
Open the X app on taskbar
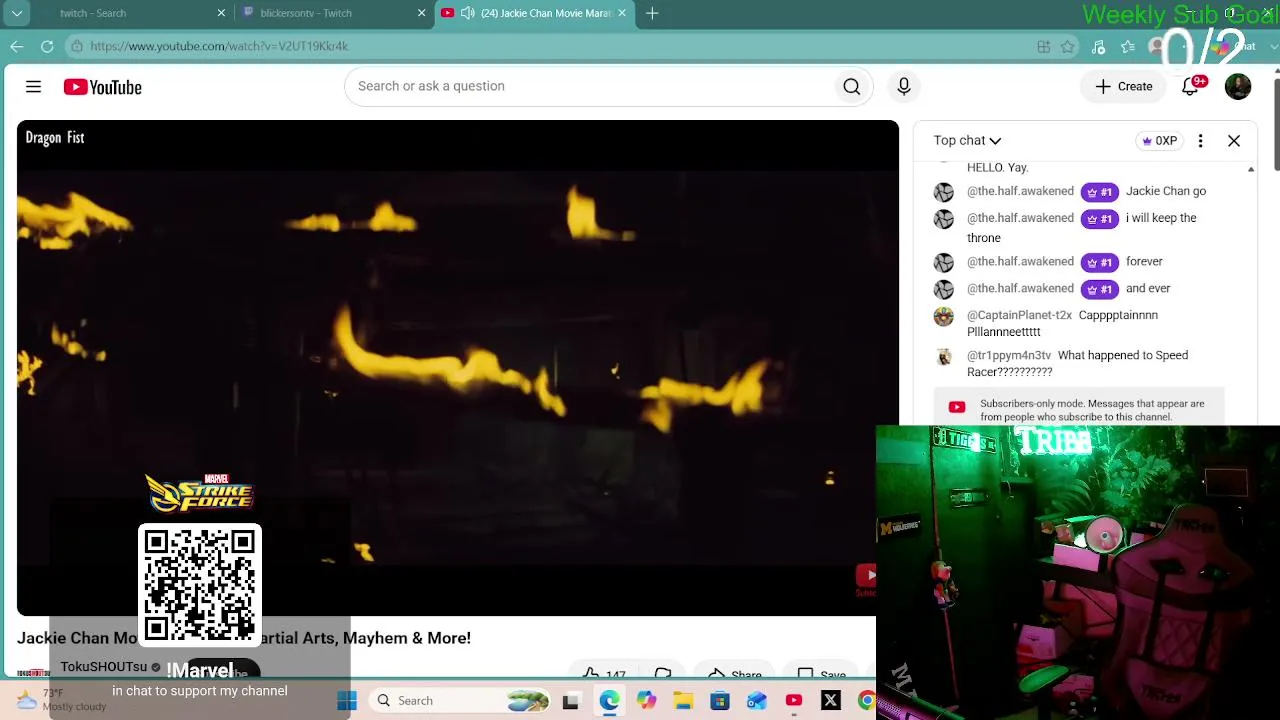831,701
